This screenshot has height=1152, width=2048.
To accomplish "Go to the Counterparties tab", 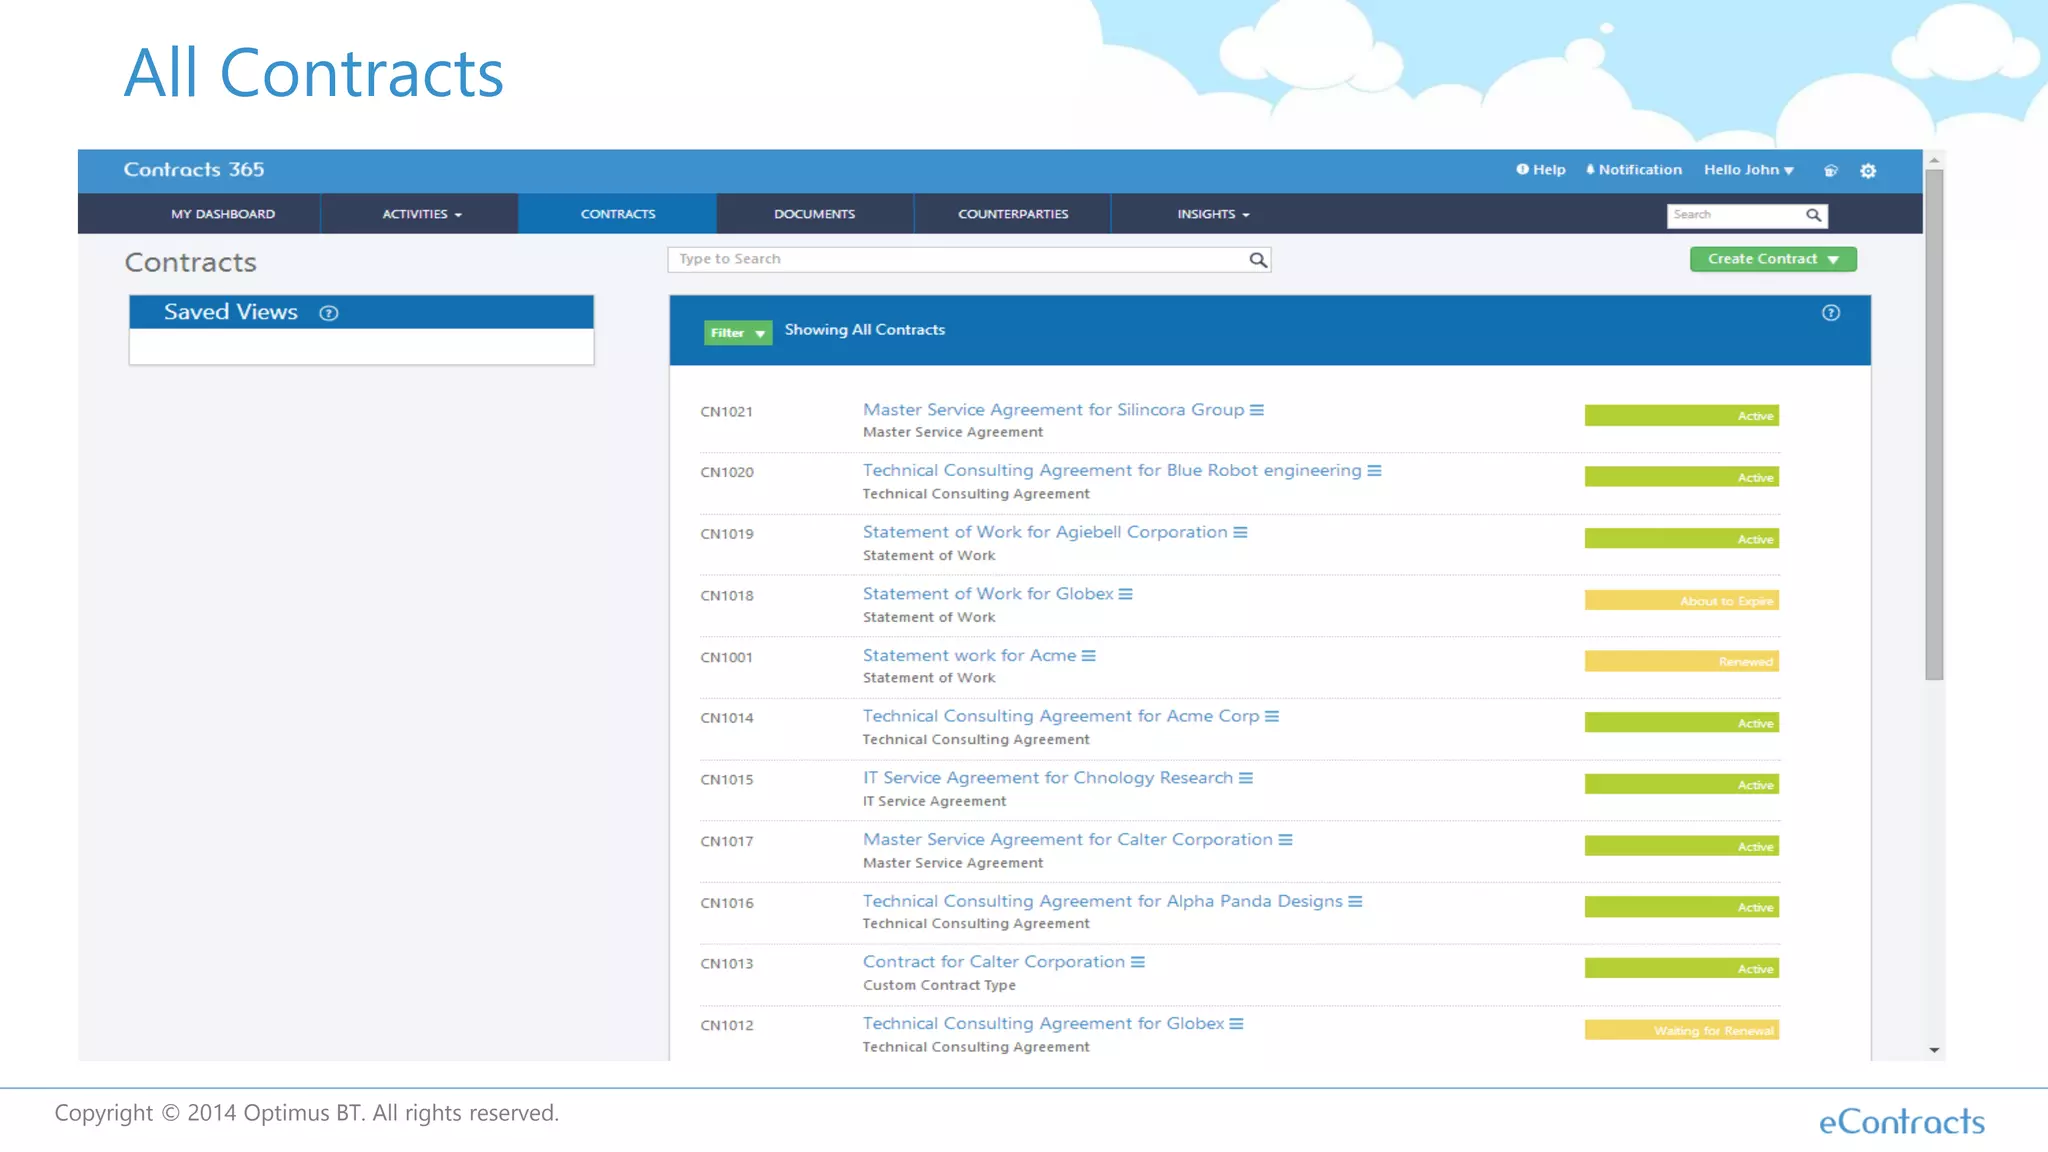I will click(1012, 214).
